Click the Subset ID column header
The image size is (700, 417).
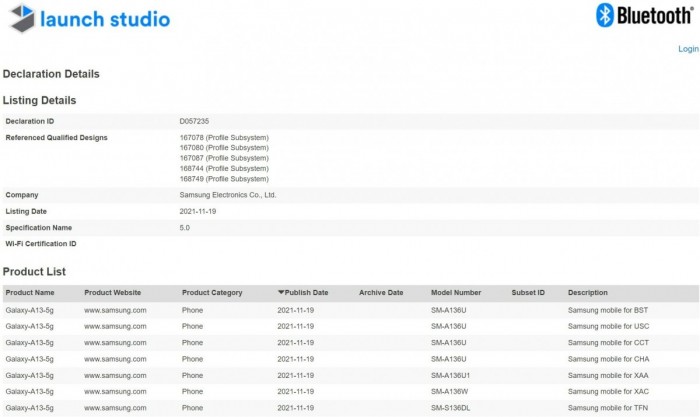[527, 293]
